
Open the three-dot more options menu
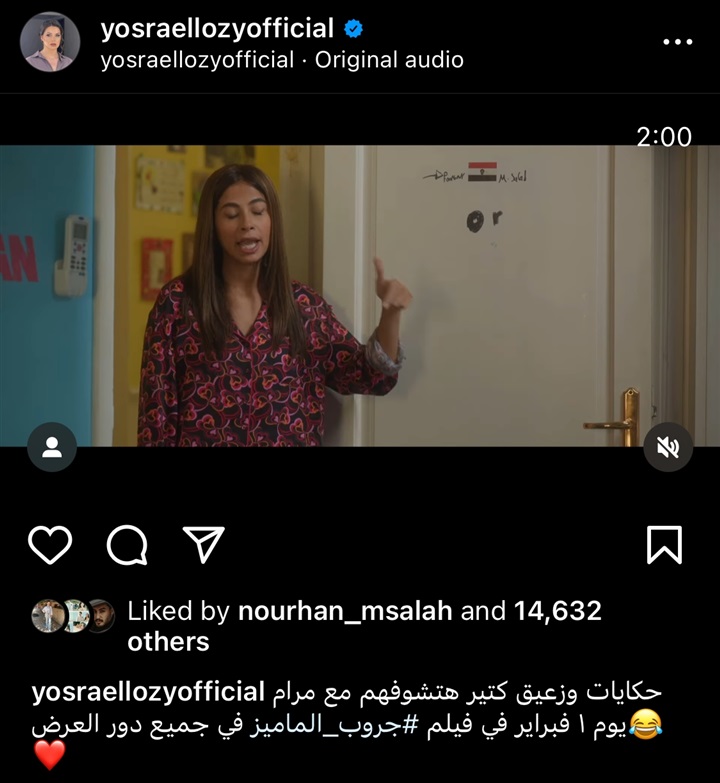point(678,42)
